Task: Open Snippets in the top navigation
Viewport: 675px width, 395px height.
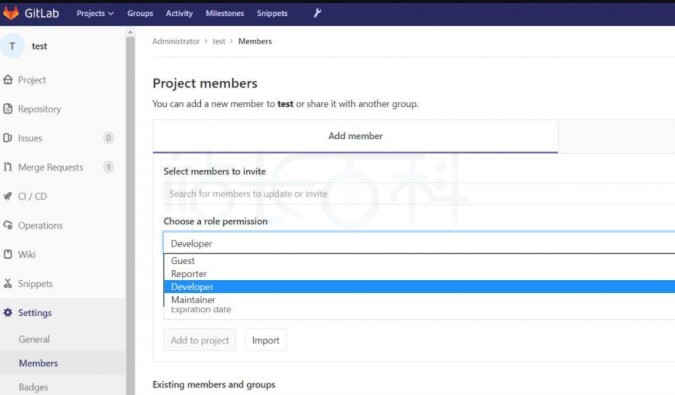Action: click(x=272, y=13)
